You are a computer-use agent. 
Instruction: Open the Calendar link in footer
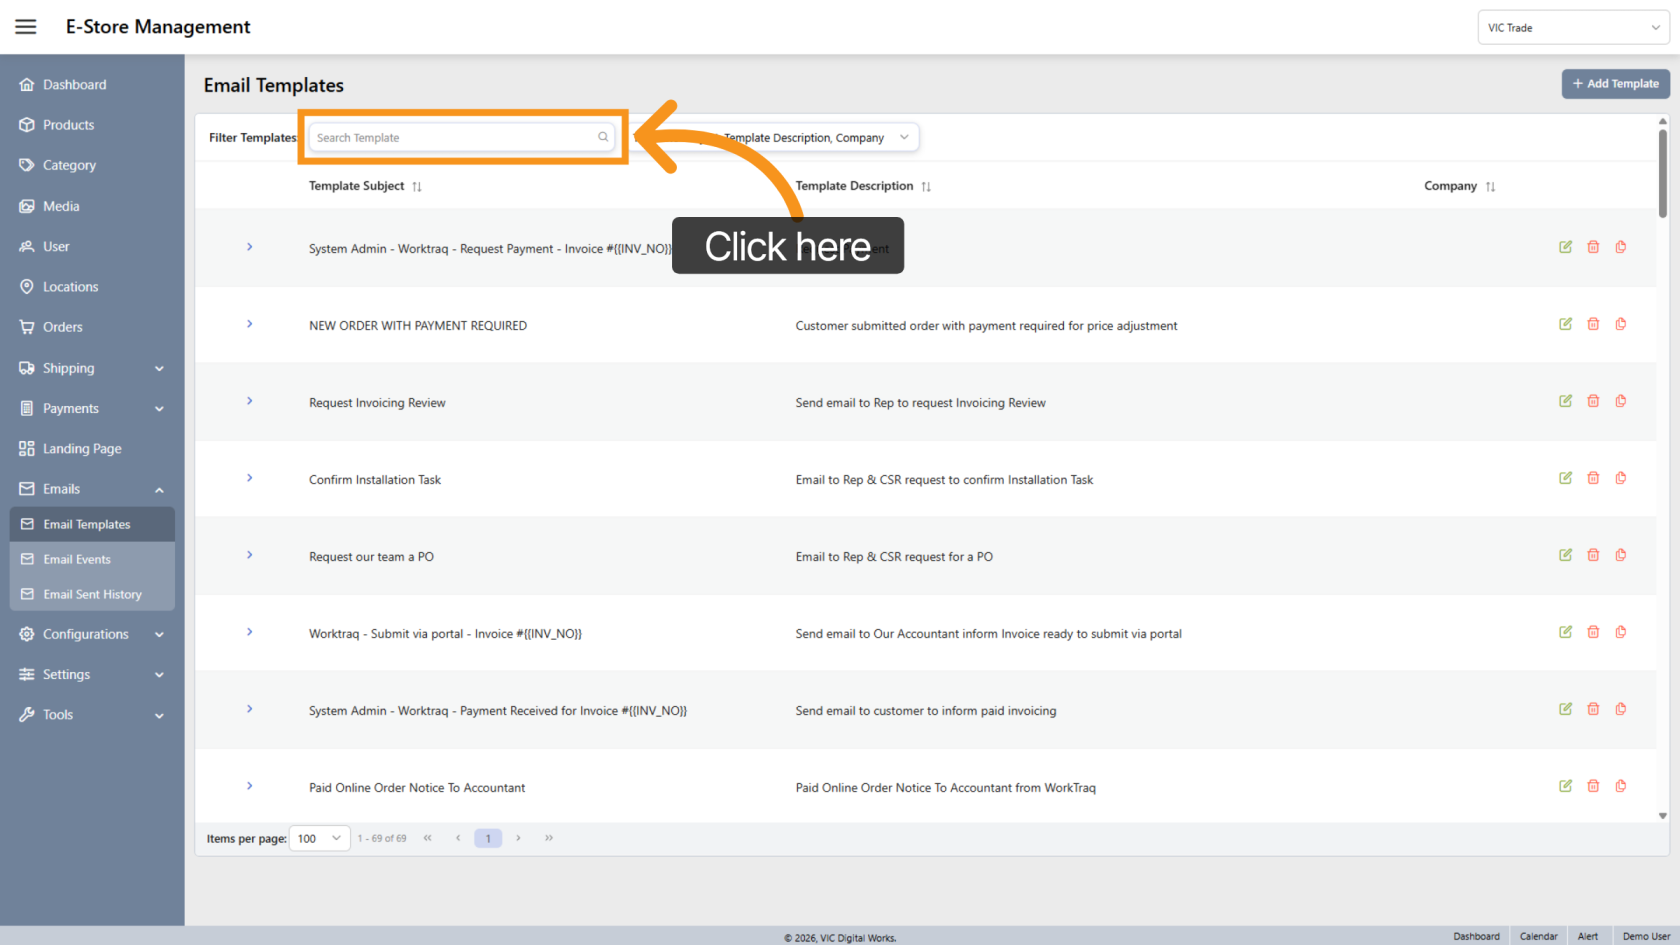click(x=1538, y=936)
